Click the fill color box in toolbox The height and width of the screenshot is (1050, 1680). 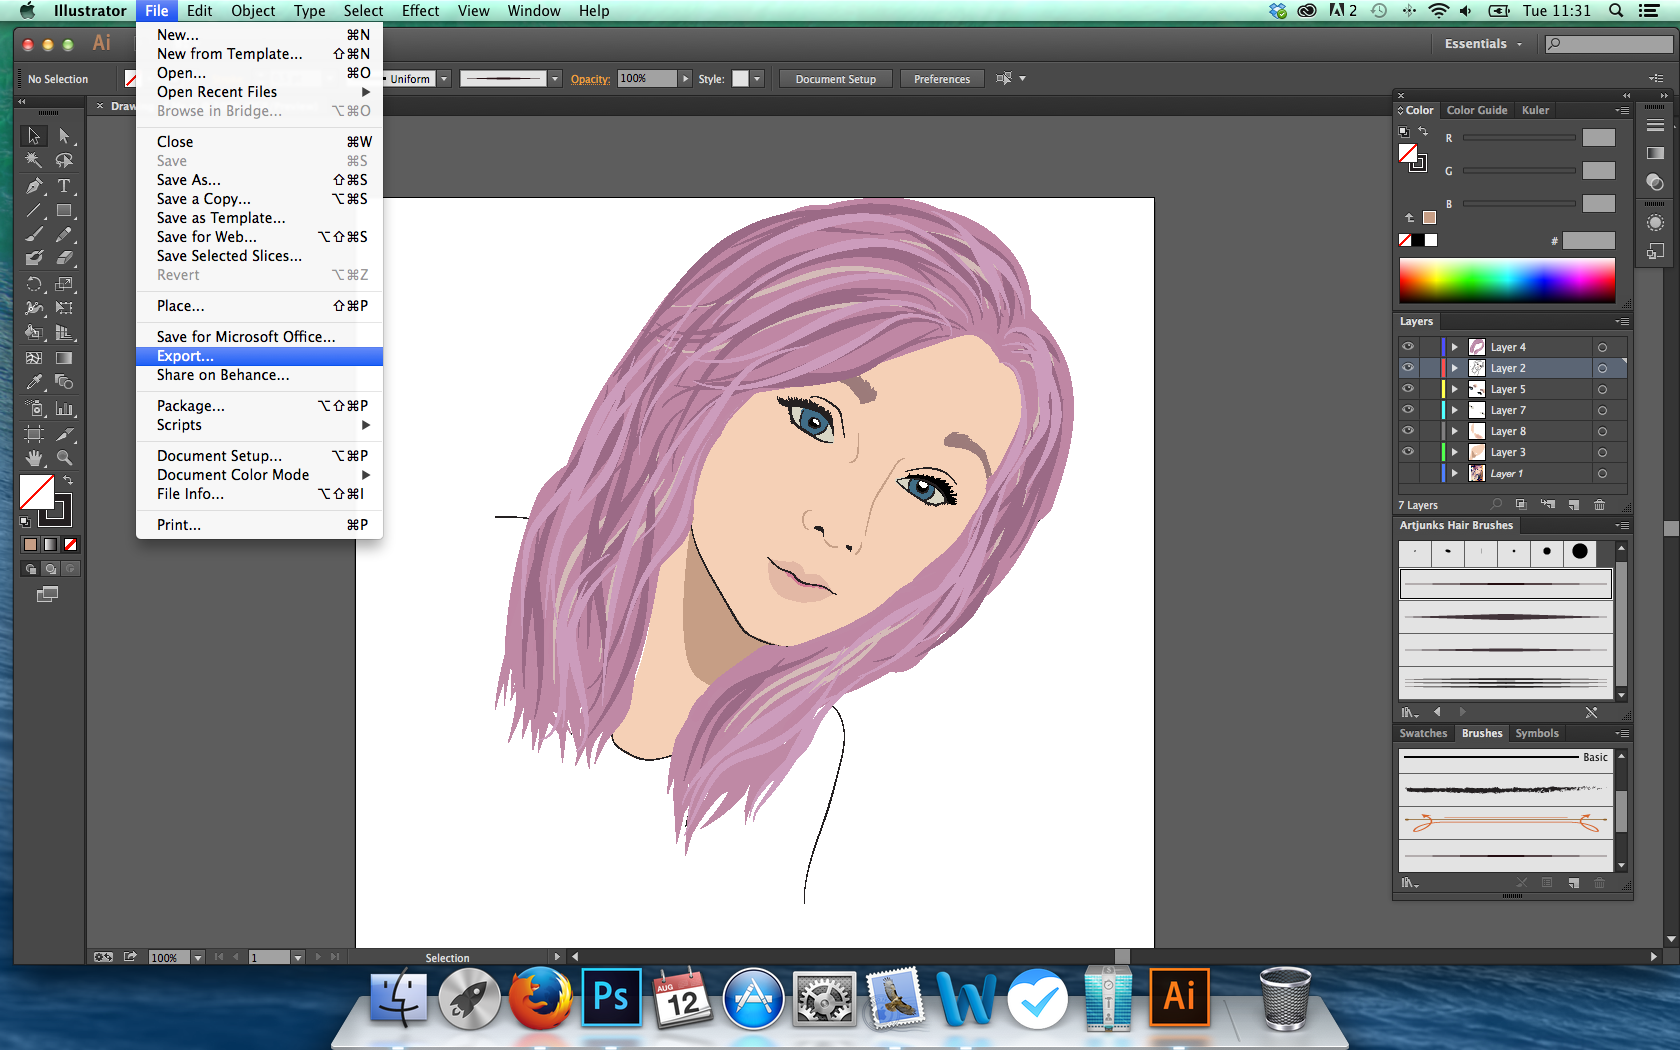[x=37, y=492]
